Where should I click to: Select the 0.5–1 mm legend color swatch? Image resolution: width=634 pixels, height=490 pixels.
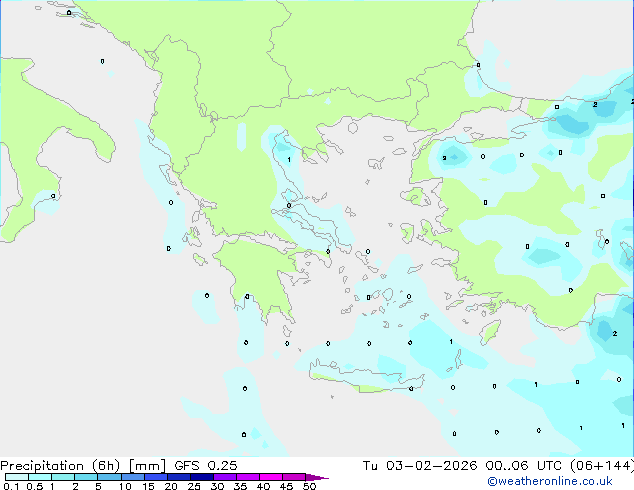click(40, 477)
